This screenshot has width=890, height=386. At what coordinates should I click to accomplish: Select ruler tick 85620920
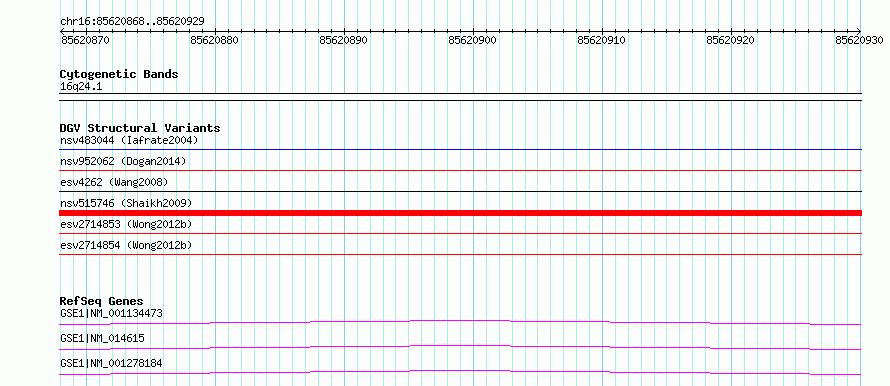(730, 41)
